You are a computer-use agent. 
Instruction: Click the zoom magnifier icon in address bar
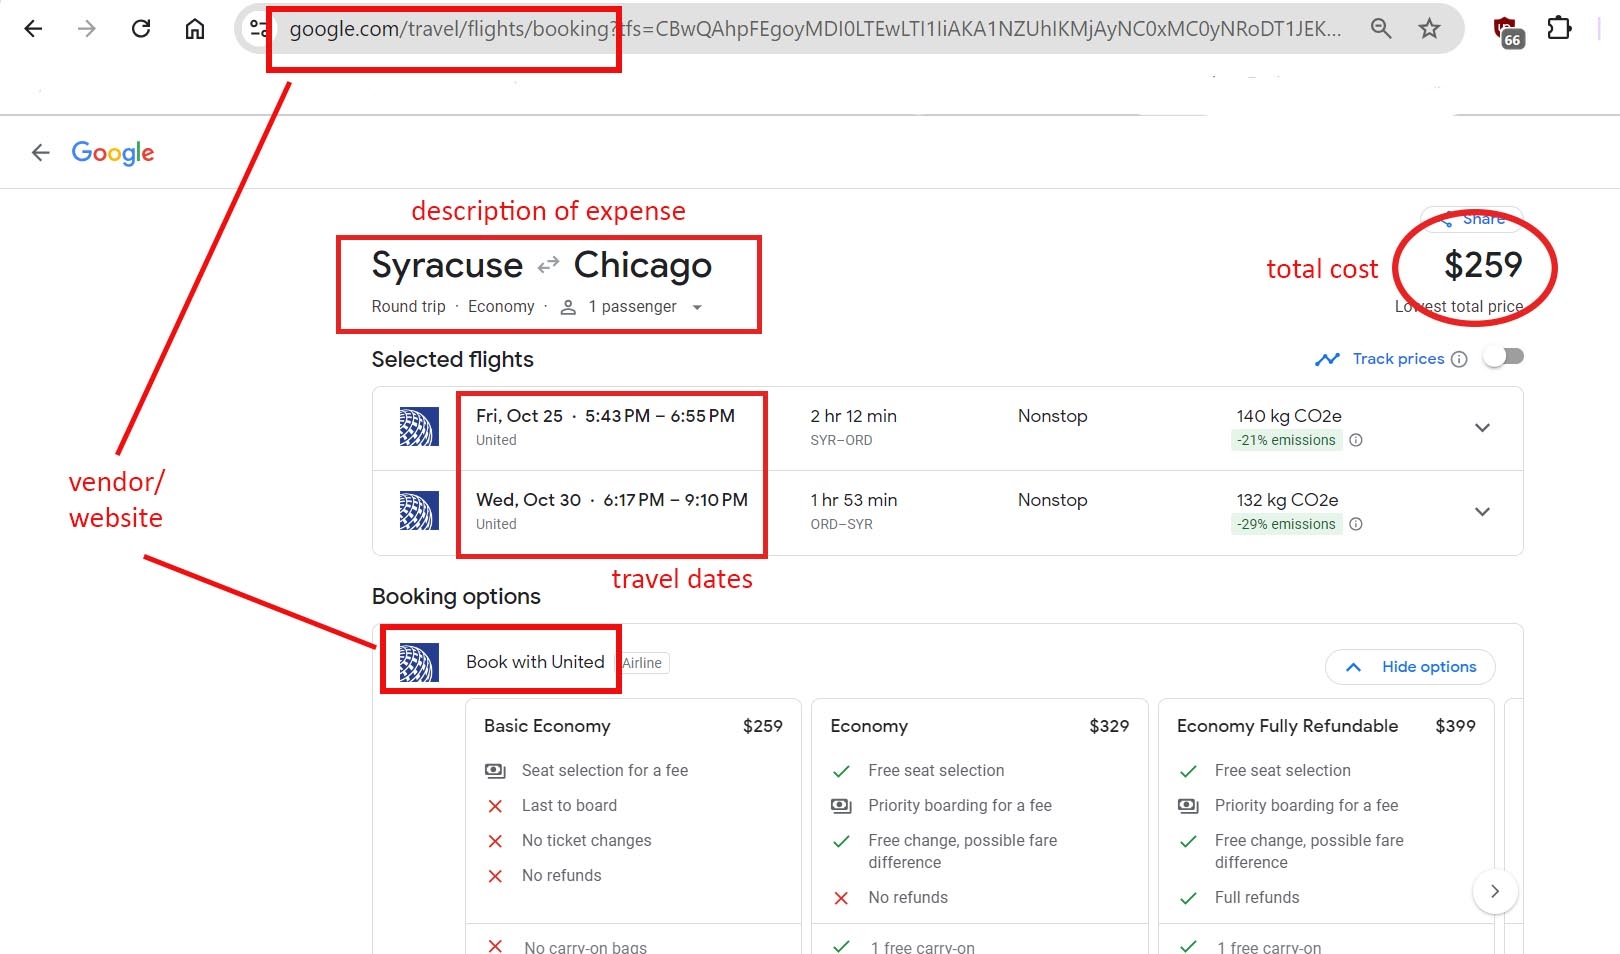[x=1381, y=29]
